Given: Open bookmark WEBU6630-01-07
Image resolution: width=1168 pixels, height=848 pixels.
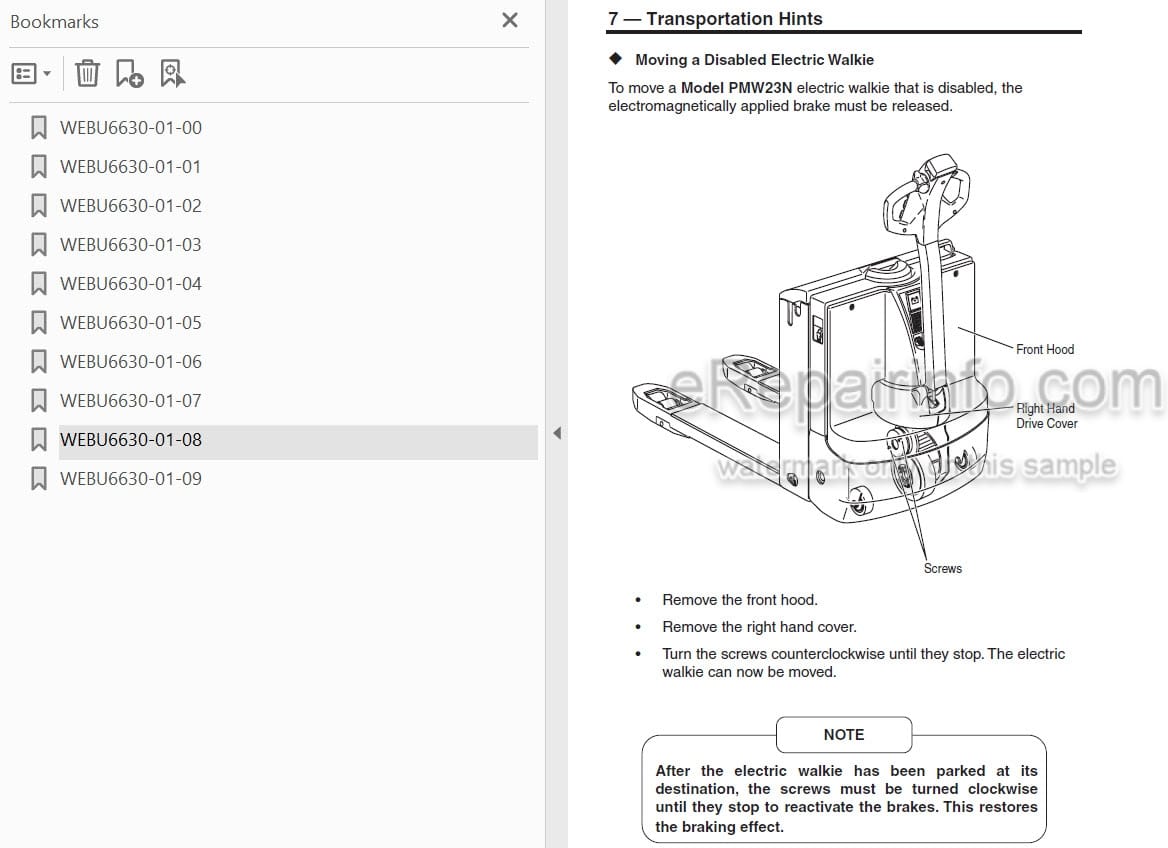Looking at the screenshot, I should tap(130, 401).
